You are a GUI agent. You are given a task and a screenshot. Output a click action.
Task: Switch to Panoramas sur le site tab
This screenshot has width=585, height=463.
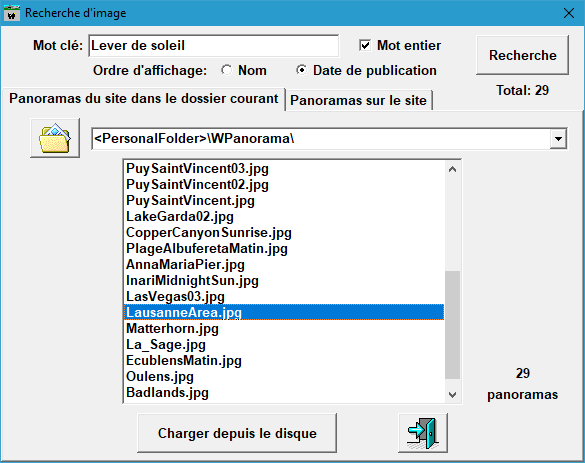tap(359, 100)
